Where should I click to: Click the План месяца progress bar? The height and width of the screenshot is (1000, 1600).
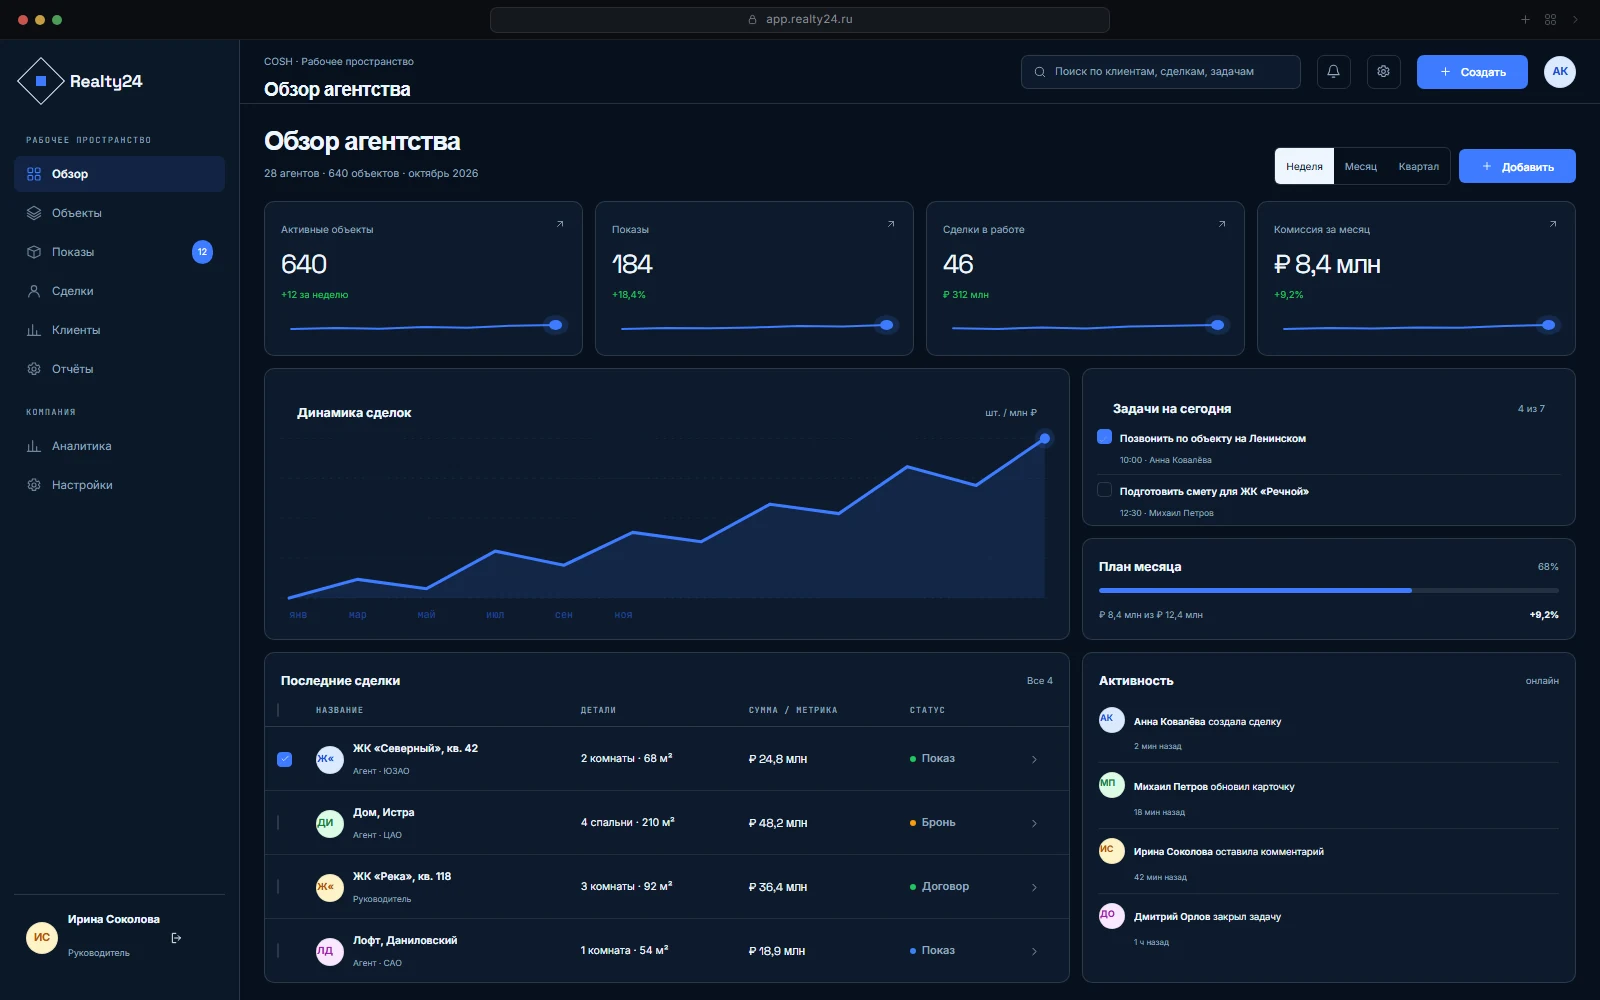[x=1329, y=591]
